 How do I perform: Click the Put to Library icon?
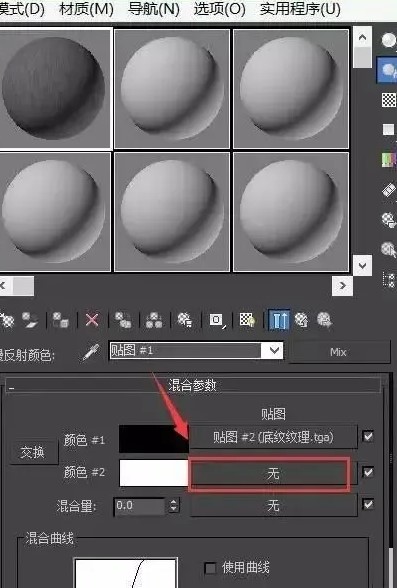pyautogui.click(x=185, y=320)
